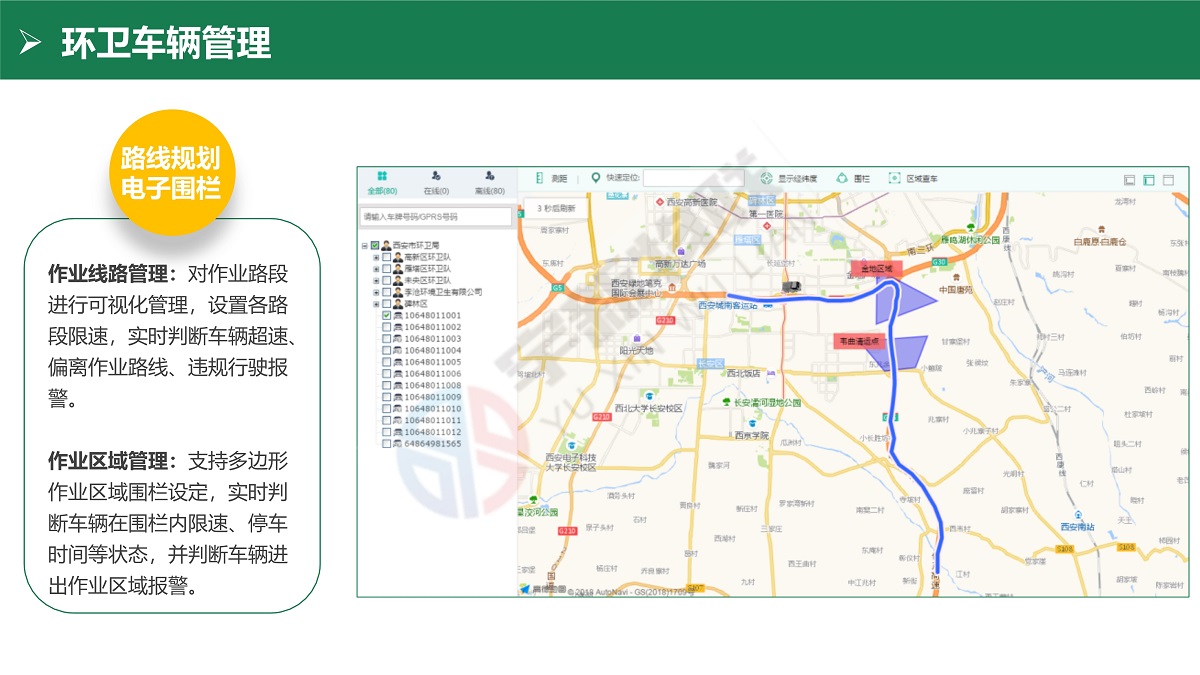This screenshot has width=1200, height=675.
Task: Select vehicle 10648011004 in tree
Action: (x=433, y=350)
